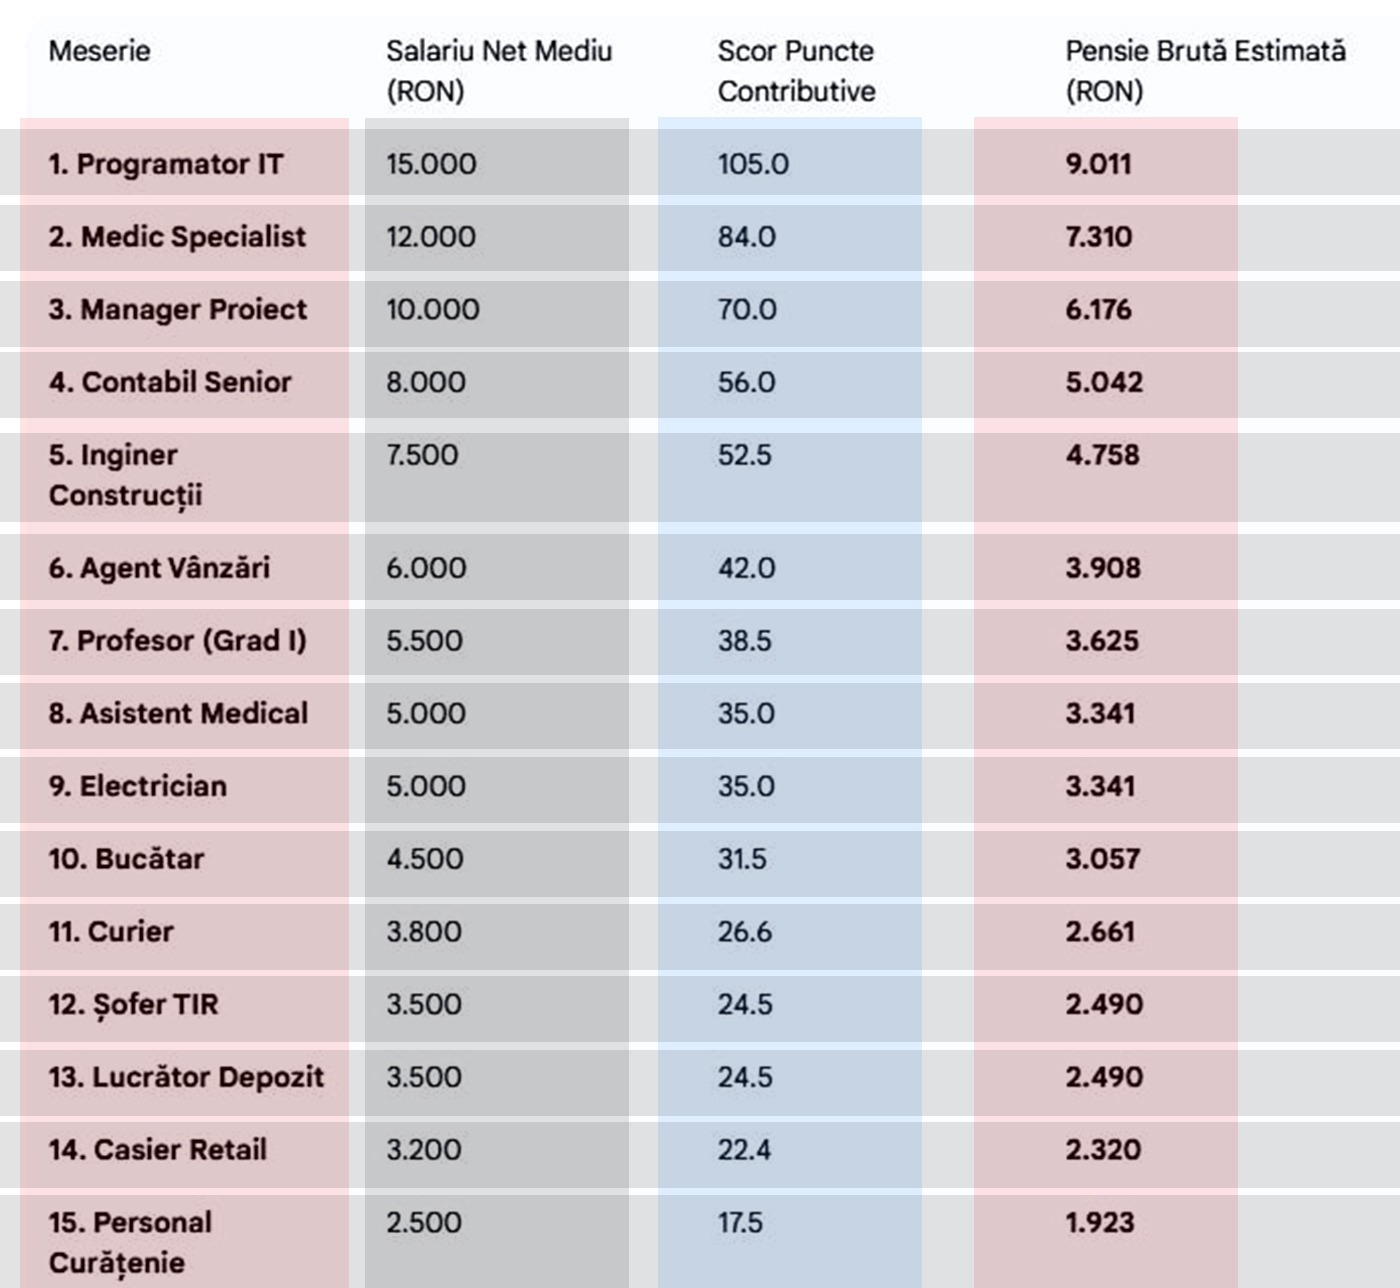
Task: Select the Casier Retail cell
Action: [x=158, y=1150]
